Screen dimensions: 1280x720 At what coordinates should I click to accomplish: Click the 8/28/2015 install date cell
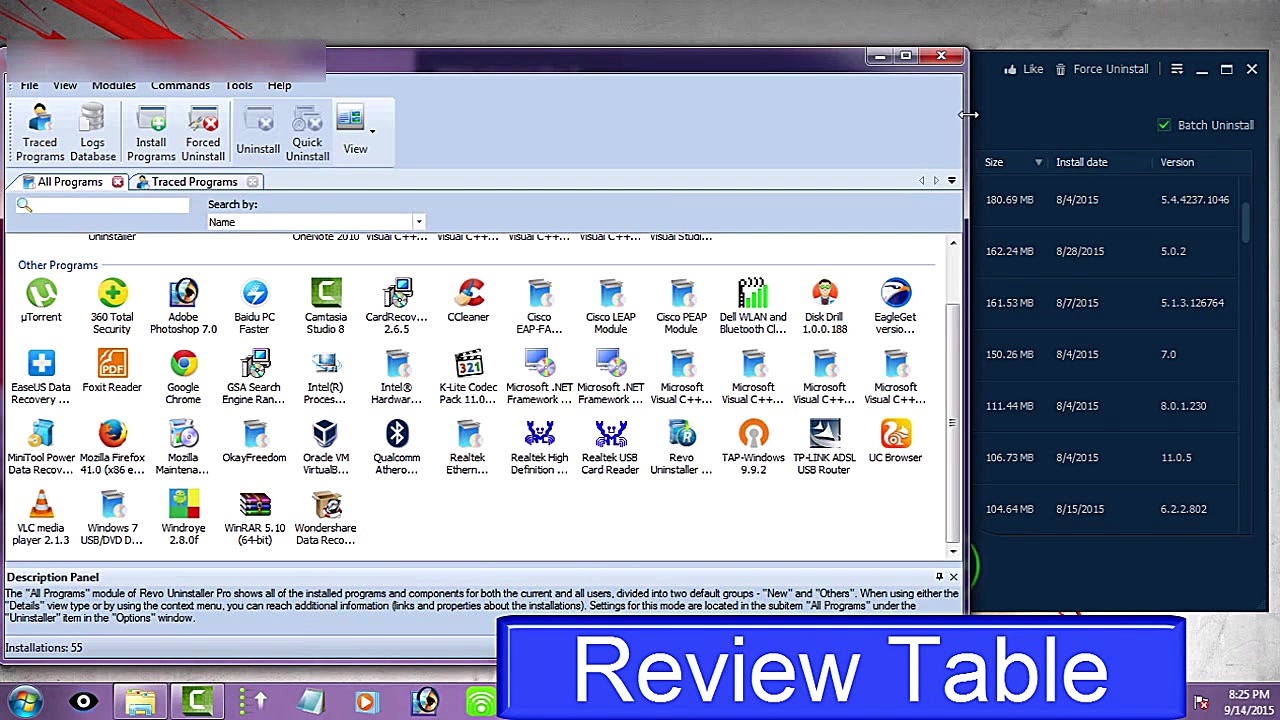click(1080, 251)
